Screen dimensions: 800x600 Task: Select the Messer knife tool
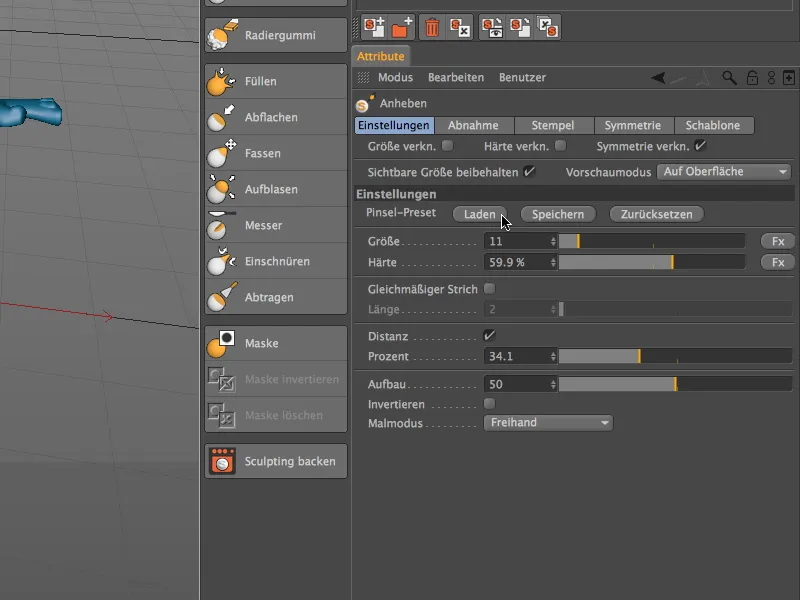click(x=276, y=225)
